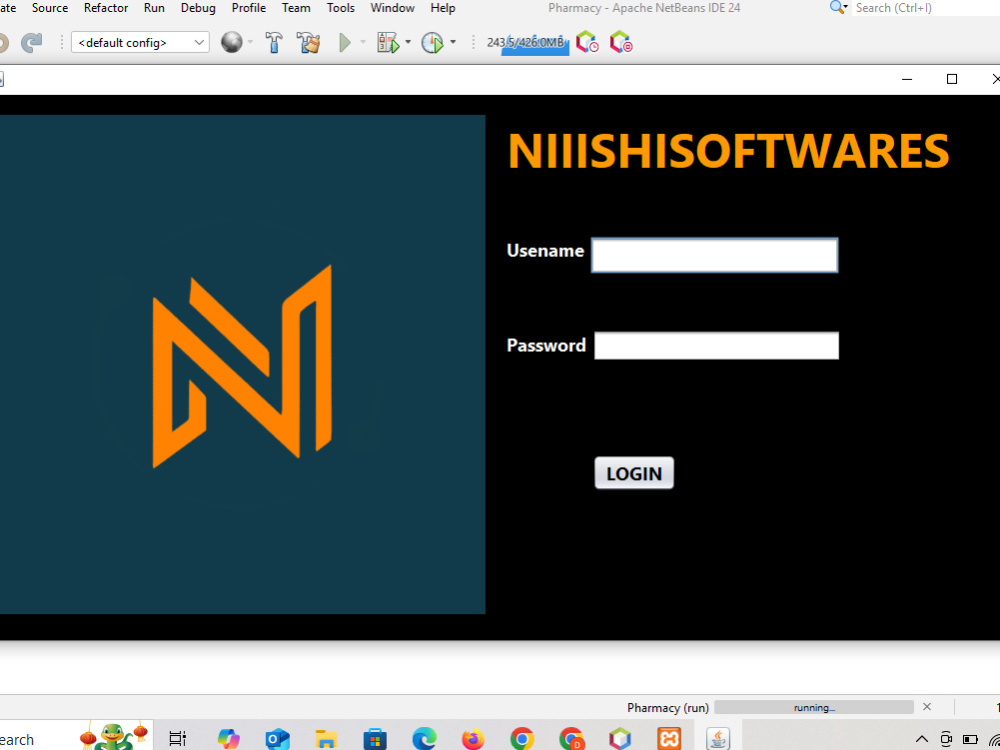
Task: Click the Build Project hammer icon
Action: 274,43
